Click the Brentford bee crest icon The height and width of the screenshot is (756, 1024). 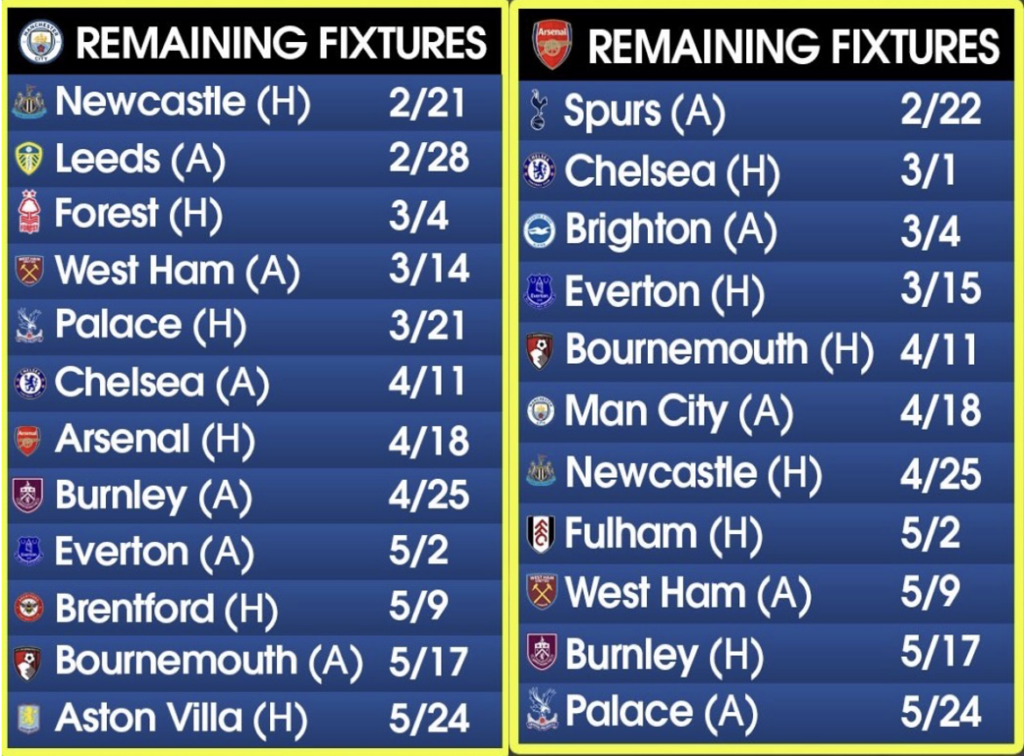(x=29, y=607)
